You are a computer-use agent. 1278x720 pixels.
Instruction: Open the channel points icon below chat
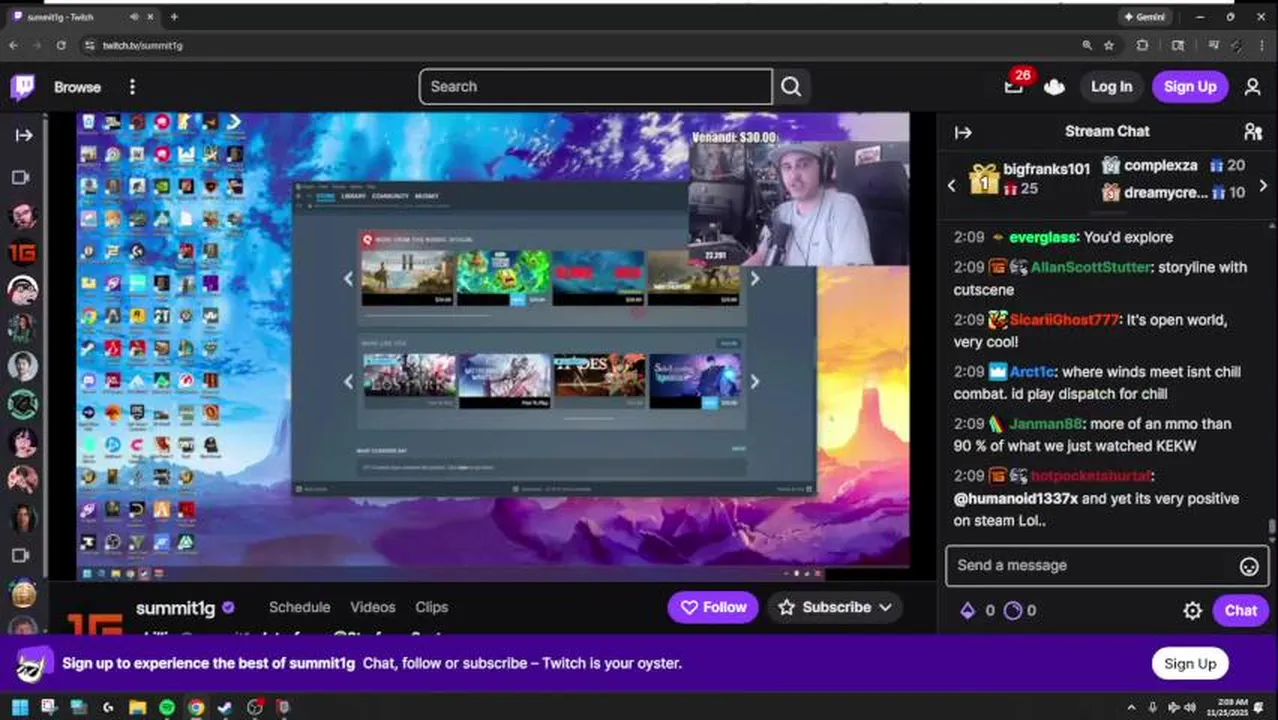tap(1013, 610)
